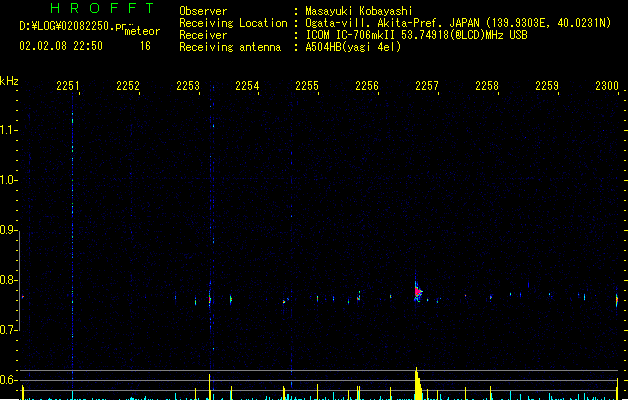629x400 pixels.
Task: Click the echo spot just after 2253
Action: (209, 299)
